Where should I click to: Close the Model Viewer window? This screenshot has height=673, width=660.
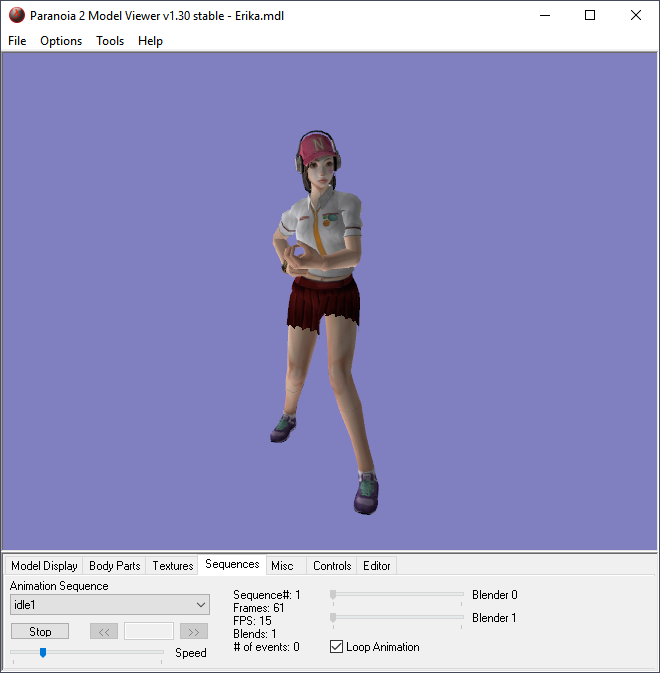pos(636,15)
